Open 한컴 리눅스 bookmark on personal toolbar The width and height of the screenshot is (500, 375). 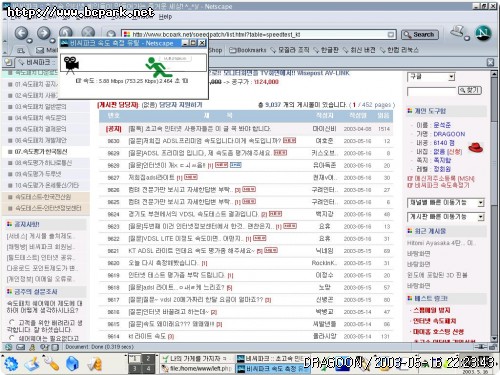point(399,50)
